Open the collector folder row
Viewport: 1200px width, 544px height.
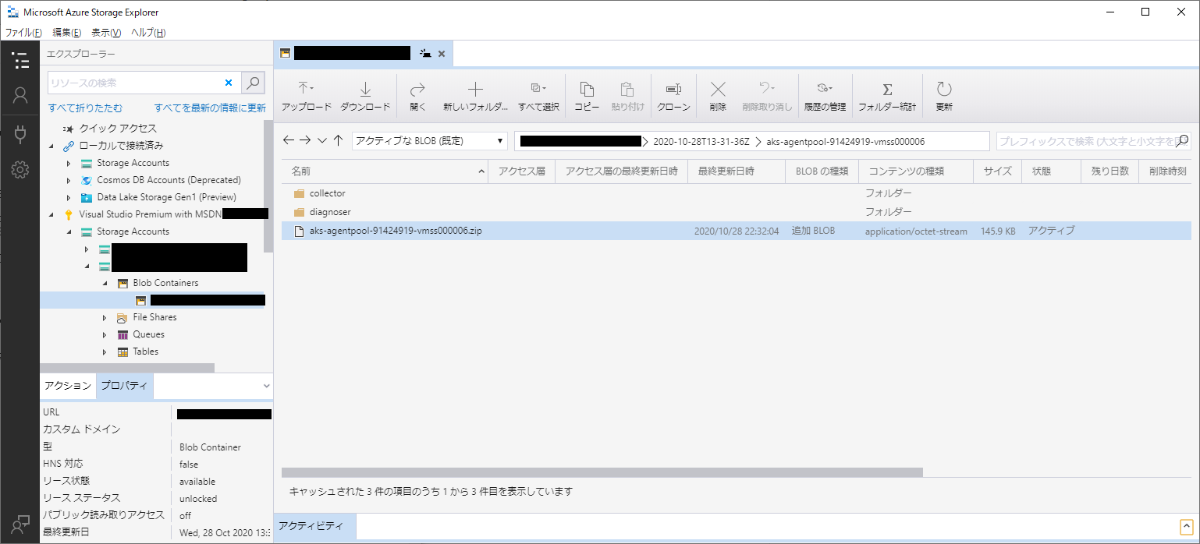tap(735, 192)
